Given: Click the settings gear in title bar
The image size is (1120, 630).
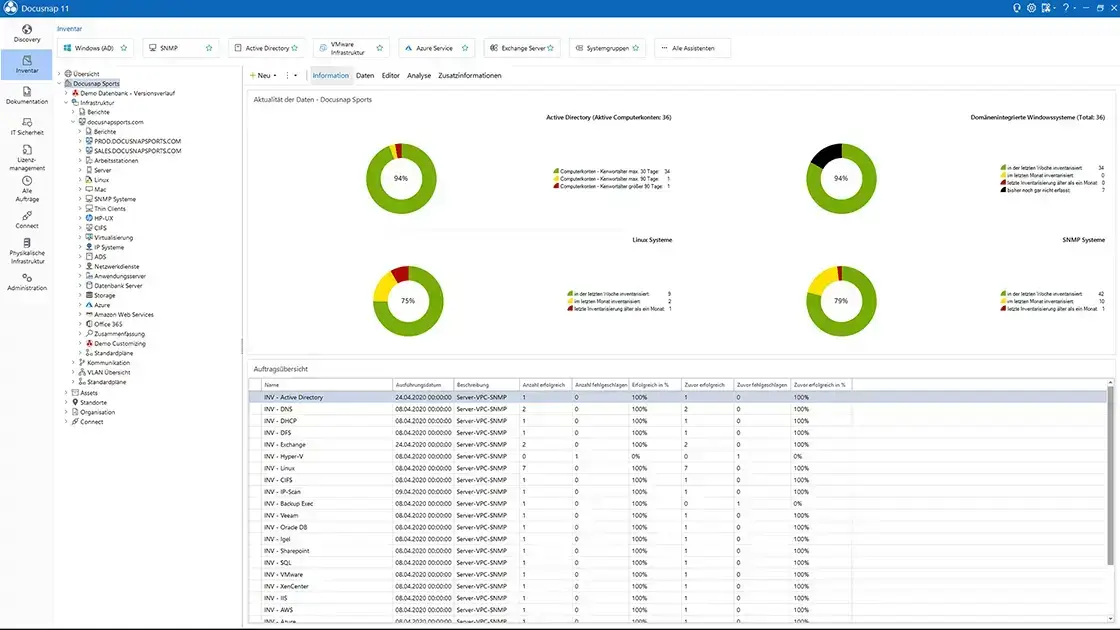Looking at the screenshot, I should (x=1031, y=8).
